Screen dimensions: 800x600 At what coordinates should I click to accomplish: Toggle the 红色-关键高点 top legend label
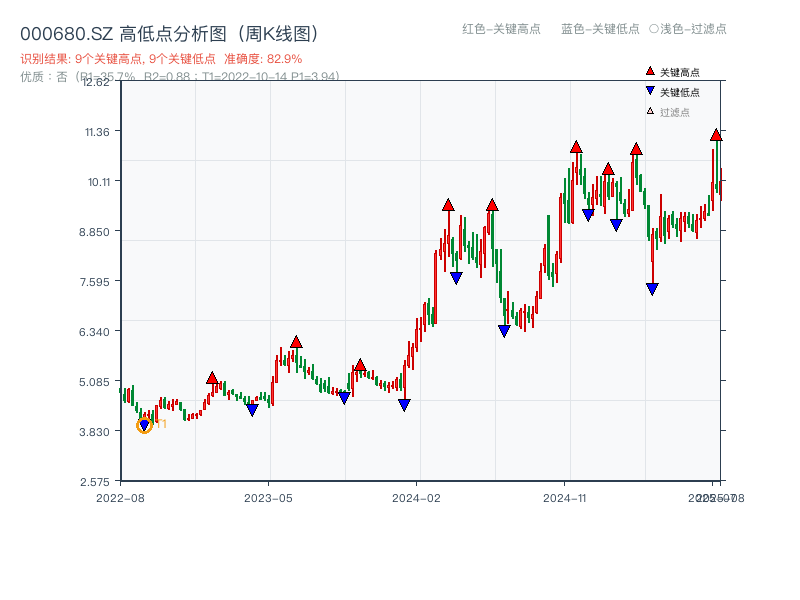(x=501, y=29)
